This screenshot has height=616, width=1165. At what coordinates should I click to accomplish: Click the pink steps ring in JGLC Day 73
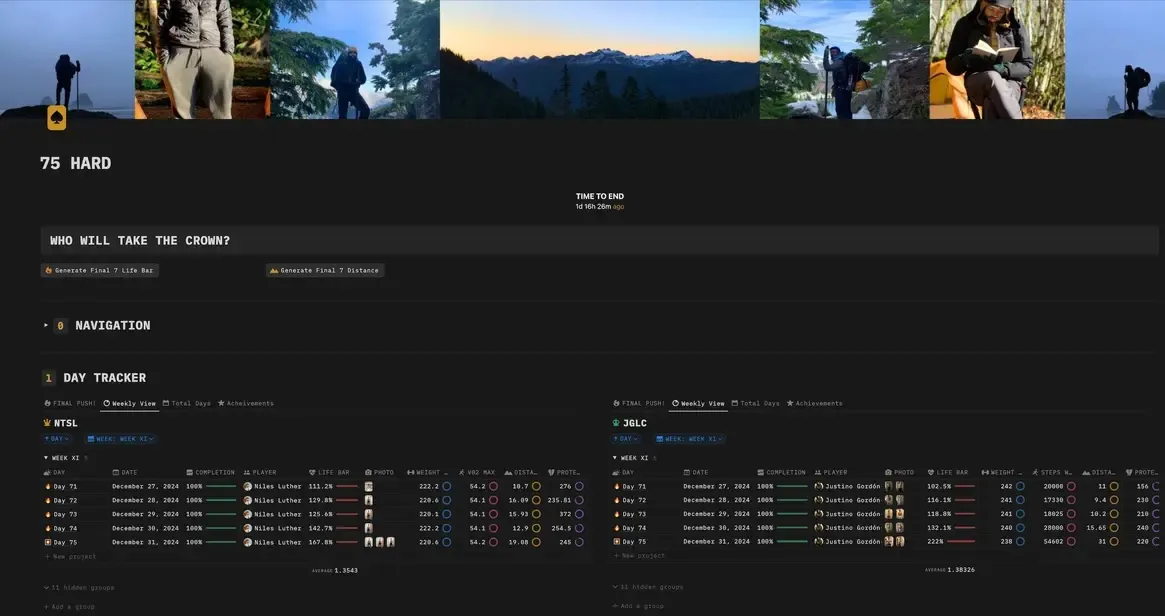pyautogui.click(x=1071, y=514)
